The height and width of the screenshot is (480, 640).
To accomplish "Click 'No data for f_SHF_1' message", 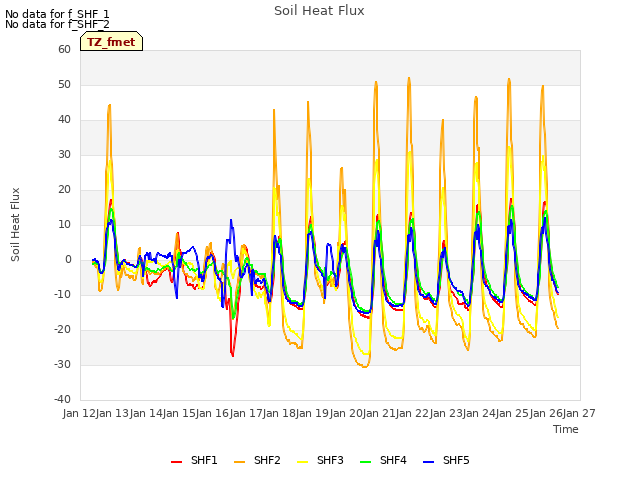I will (57, 14).
